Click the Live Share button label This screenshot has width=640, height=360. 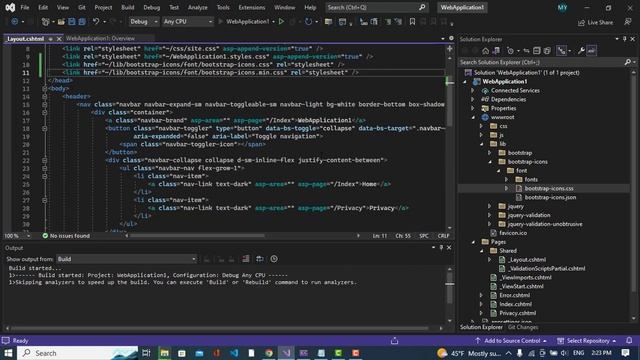600,22
